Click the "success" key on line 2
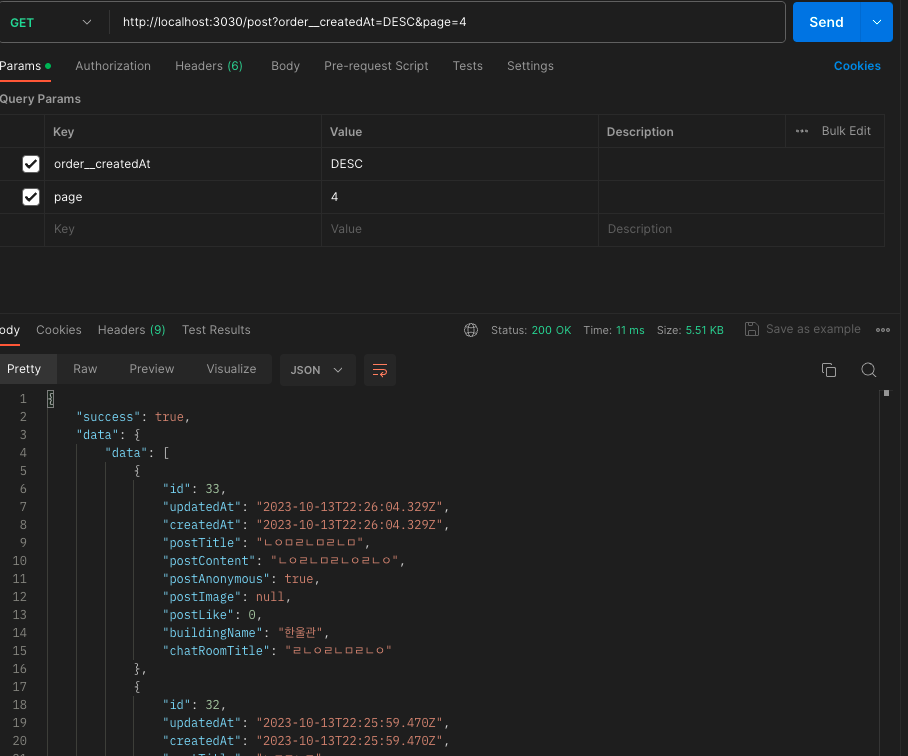The image size is (908, 756). pyautogui.click(x=108, y=417)
